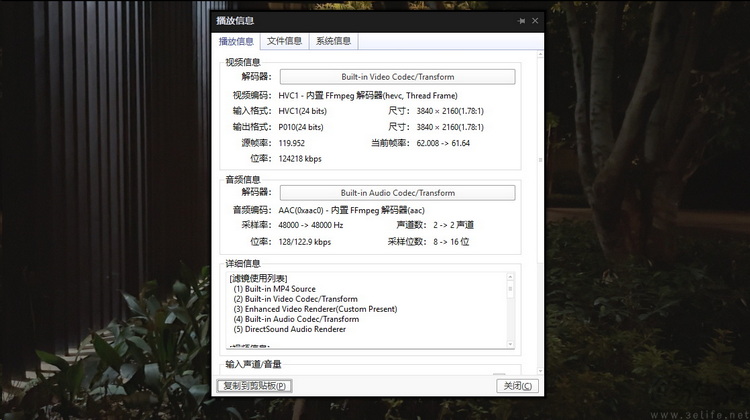Screen dimensions: 750x420
Task: Click the 关闭(C) button
Action: point(518,386)
